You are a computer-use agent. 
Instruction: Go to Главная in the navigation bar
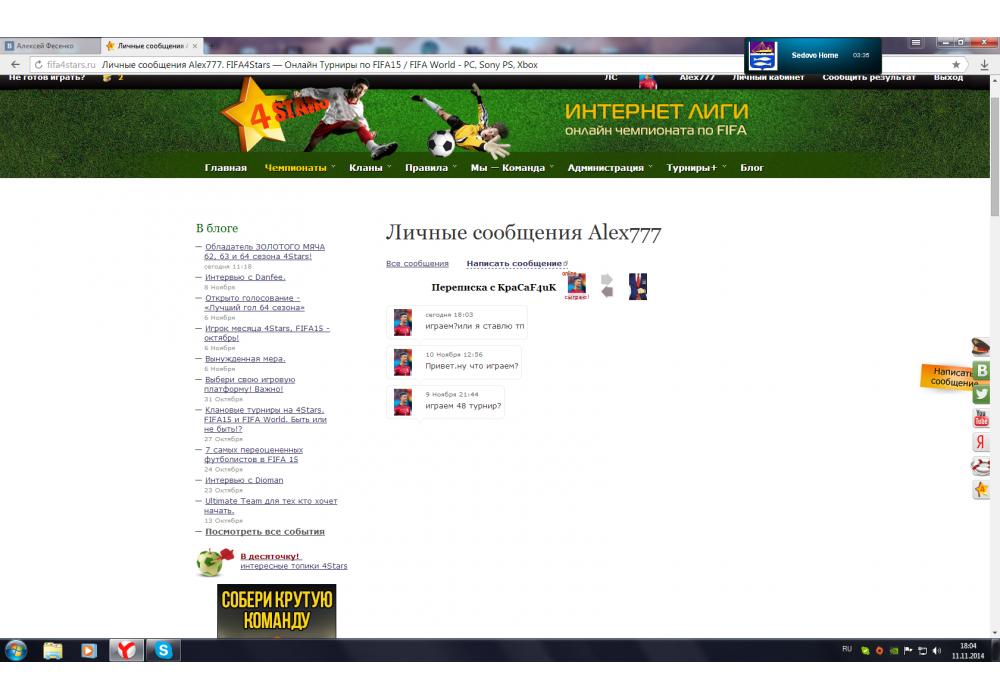click(225, 168)
